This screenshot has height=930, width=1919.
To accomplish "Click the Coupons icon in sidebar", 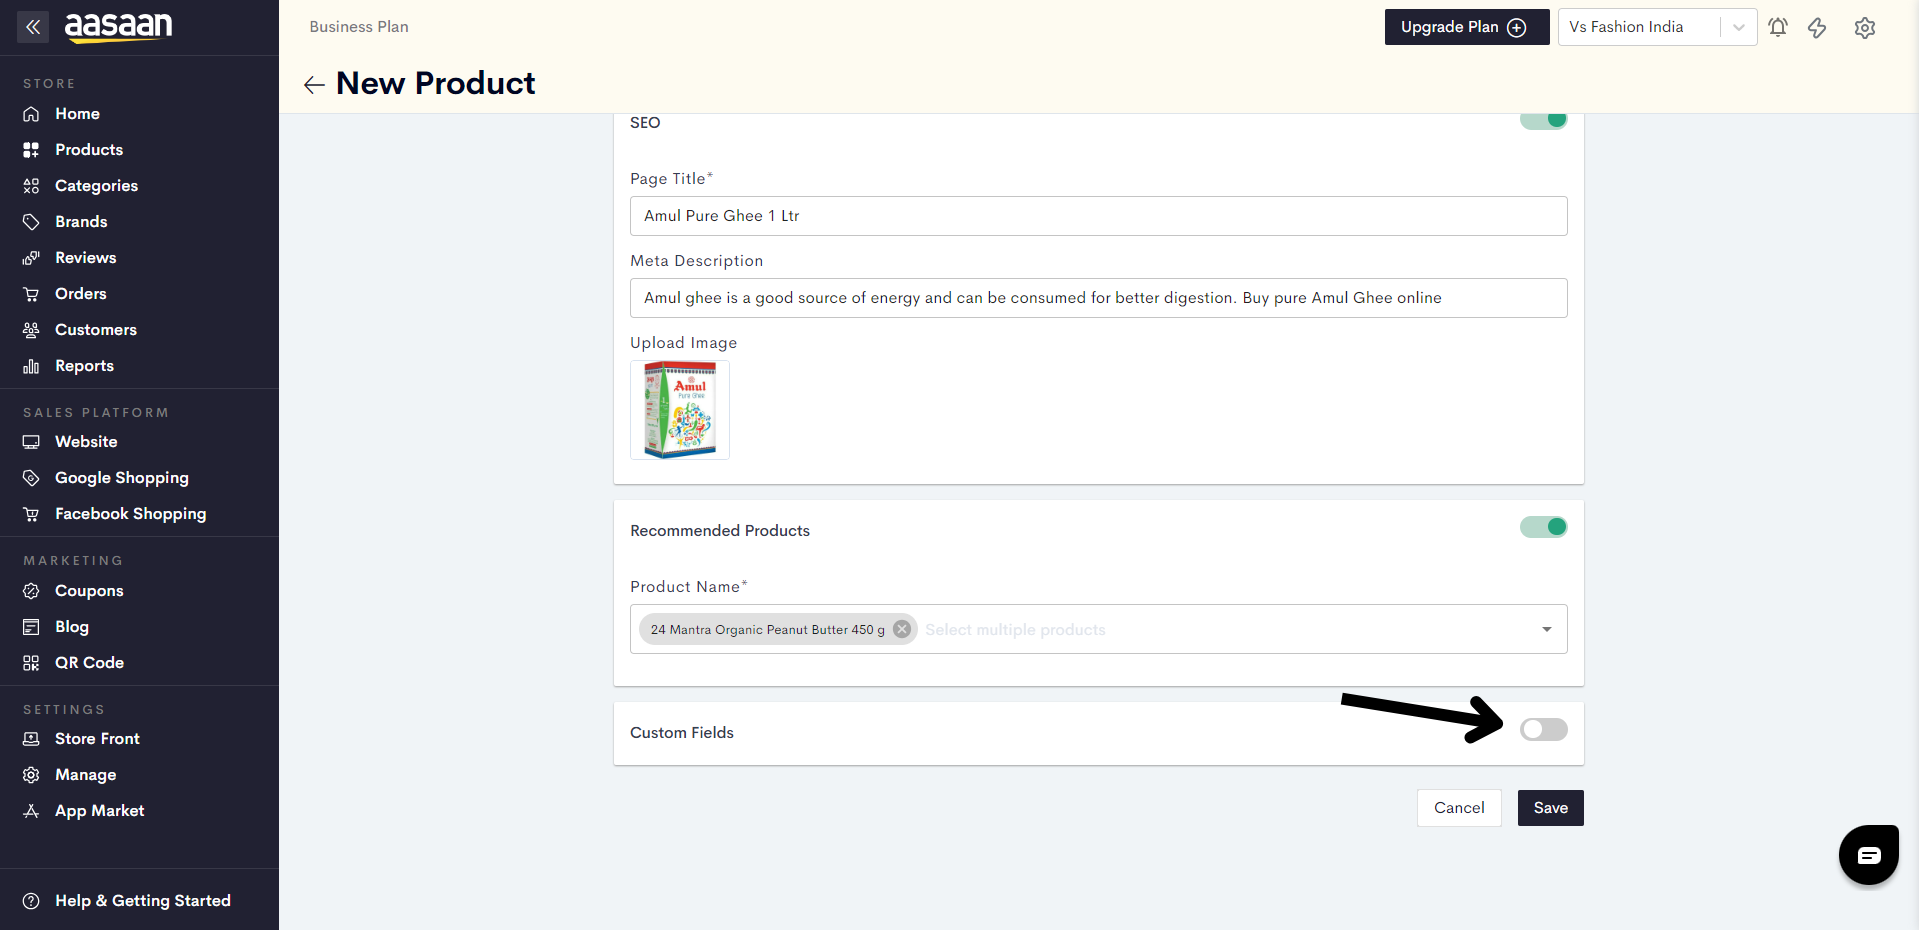I will tap(31, 591).
